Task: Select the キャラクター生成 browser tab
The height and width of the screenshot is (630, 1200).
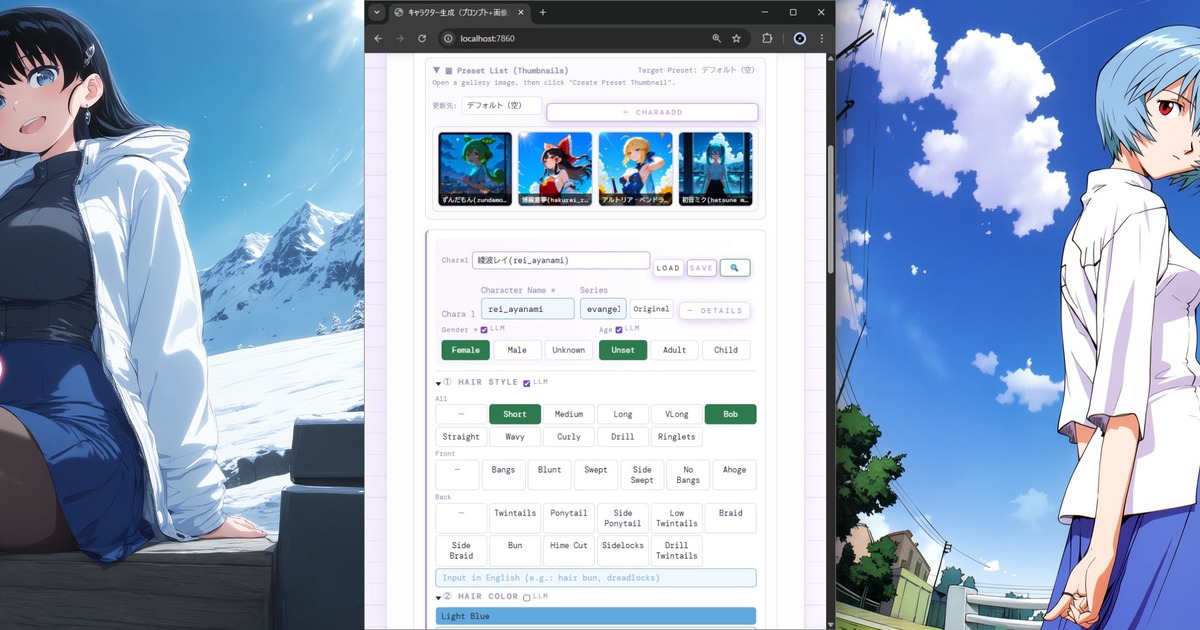Action: pos(460,13)
